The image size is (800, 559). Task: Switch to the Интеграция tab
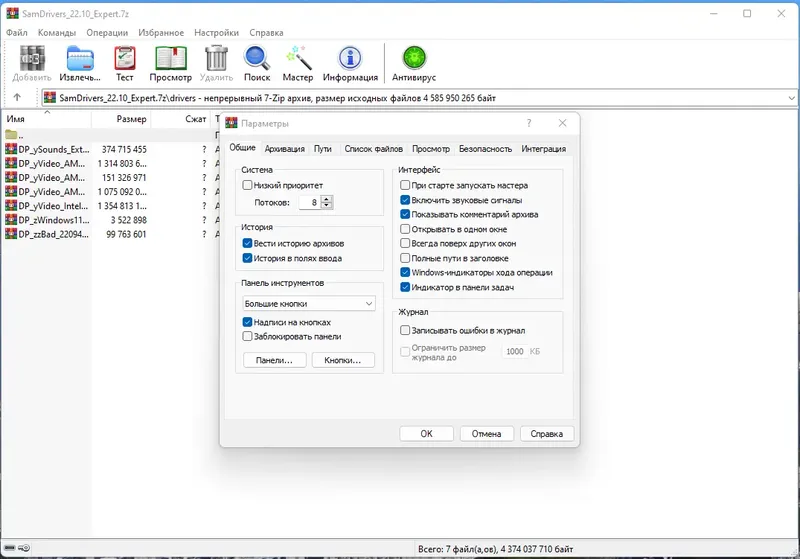point(544,149)
